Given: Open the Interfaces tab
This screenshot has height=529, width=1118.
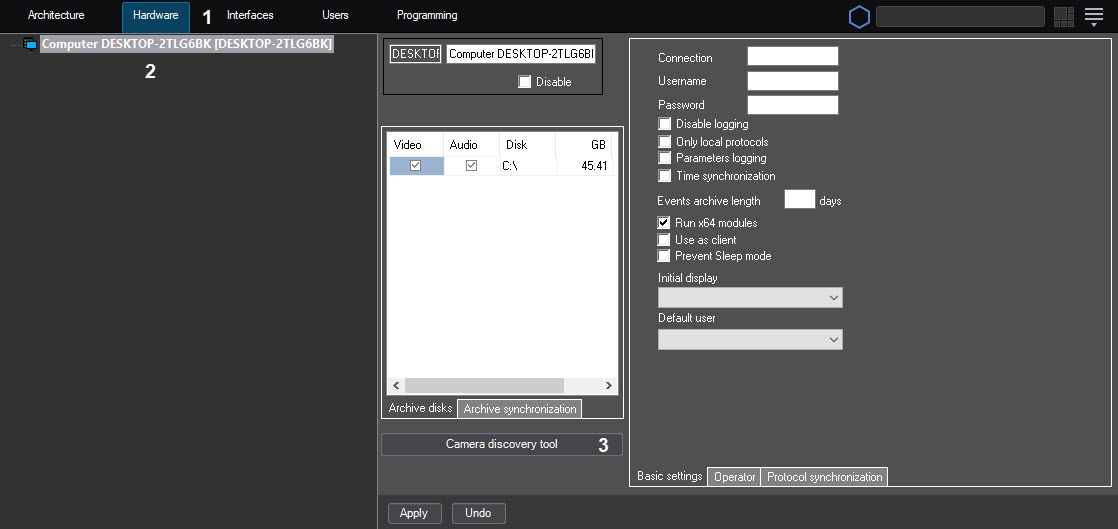Looking at the screenshot, I should tap(250, 15).
